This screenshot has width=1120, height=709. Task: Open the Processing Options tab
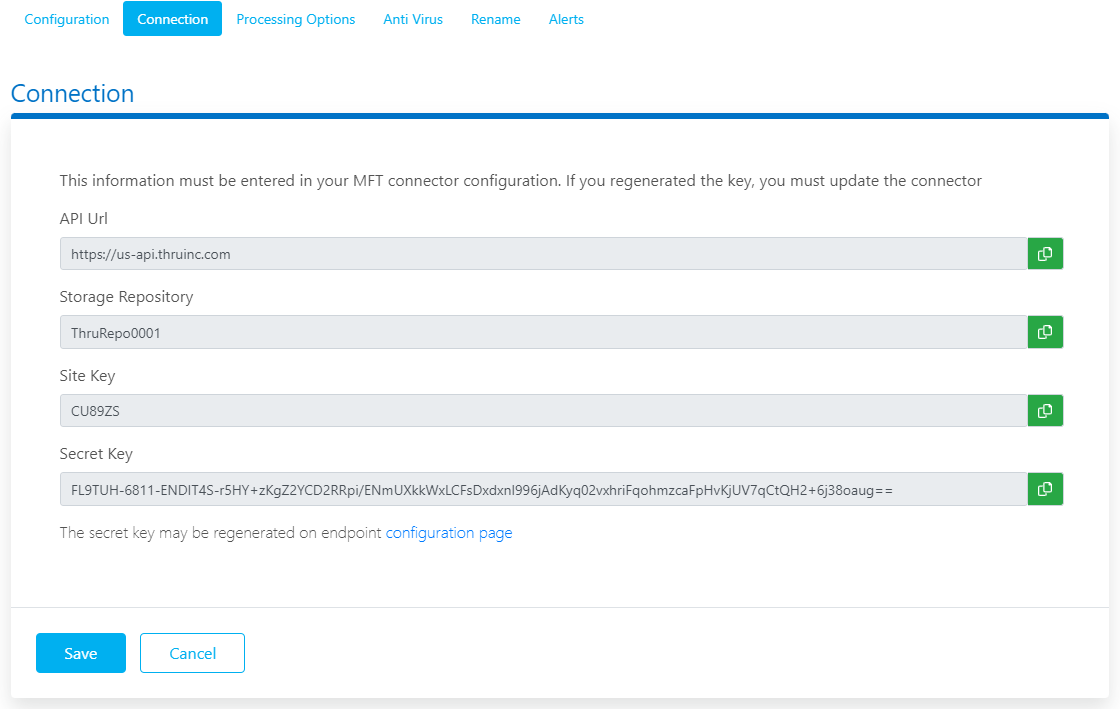point(295,18)
